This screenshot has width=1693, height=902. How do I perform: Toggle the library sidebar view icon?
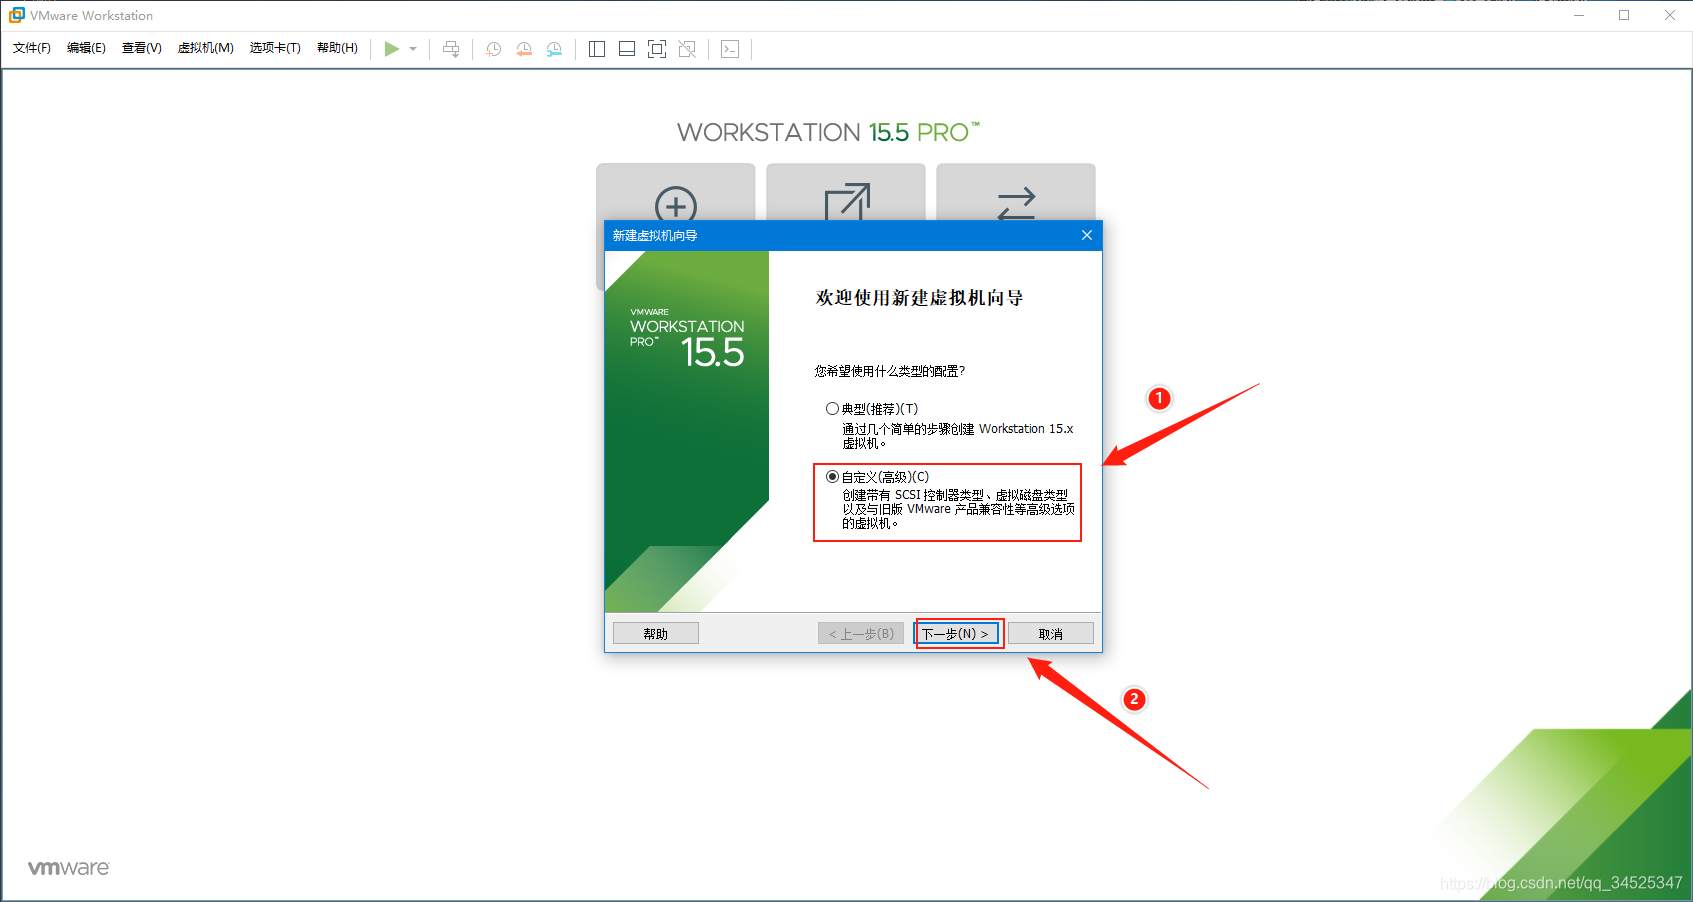pyautogui.click(x=597, y=49)
